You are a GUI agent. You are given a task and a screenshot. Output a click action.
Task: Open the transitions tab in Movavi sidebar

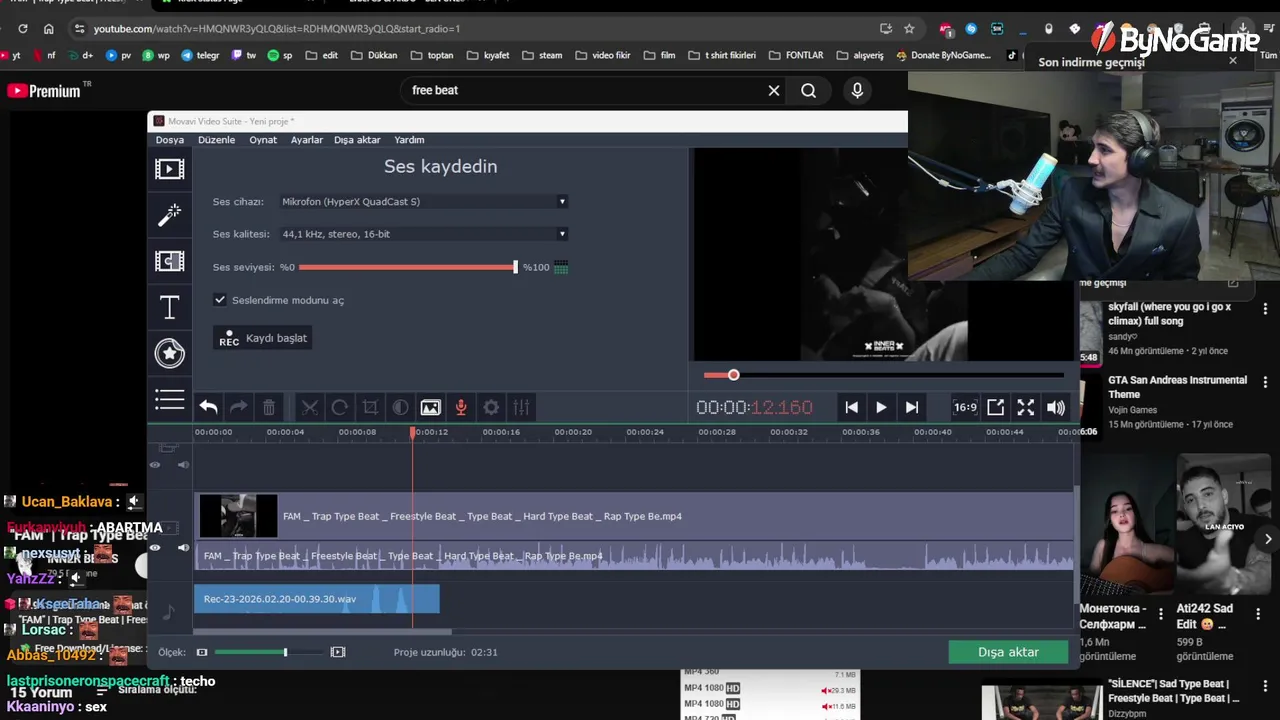(169, 261)
